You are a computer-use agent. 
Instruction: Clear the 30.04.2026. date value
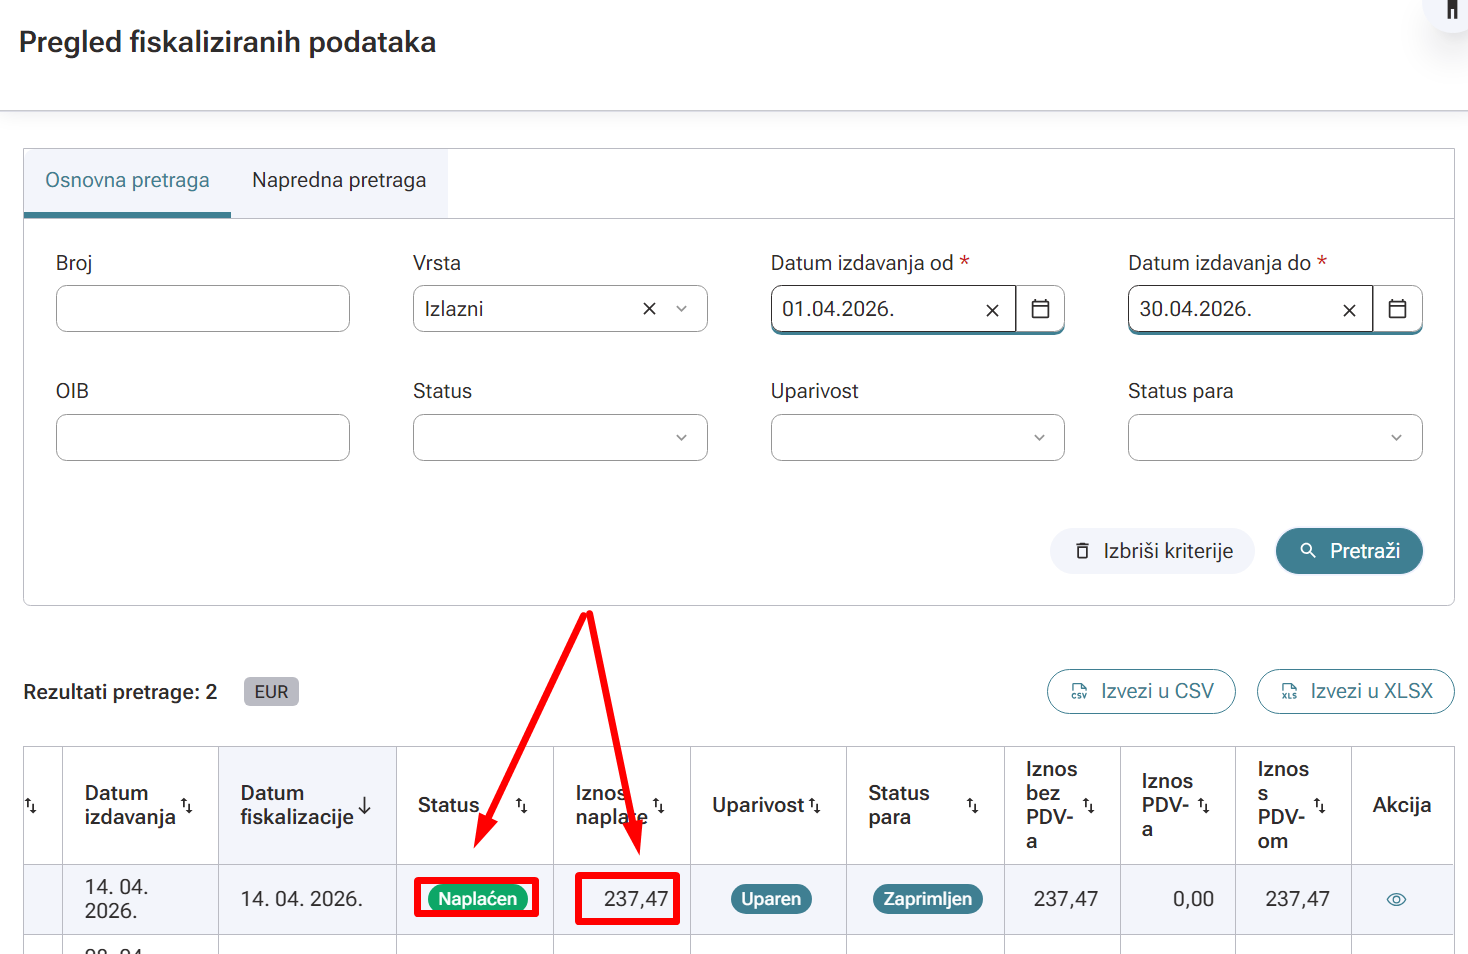click(x=1349, y=310)
